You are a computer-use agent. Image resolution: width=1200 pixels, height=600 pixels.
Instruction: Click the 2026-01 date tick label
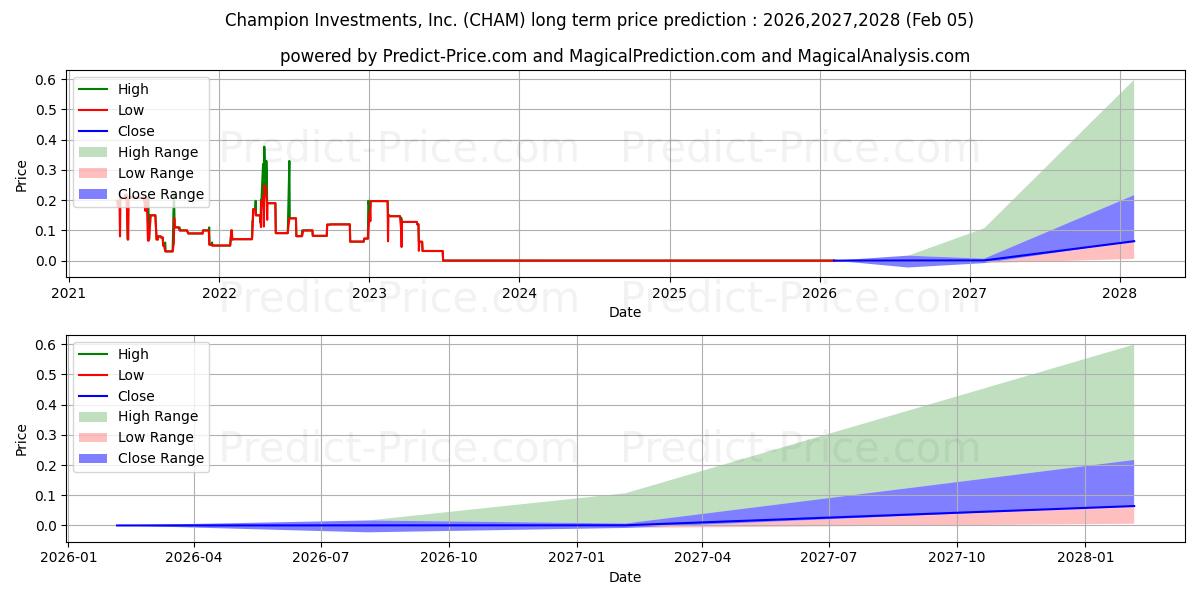[x=68, y=557]
